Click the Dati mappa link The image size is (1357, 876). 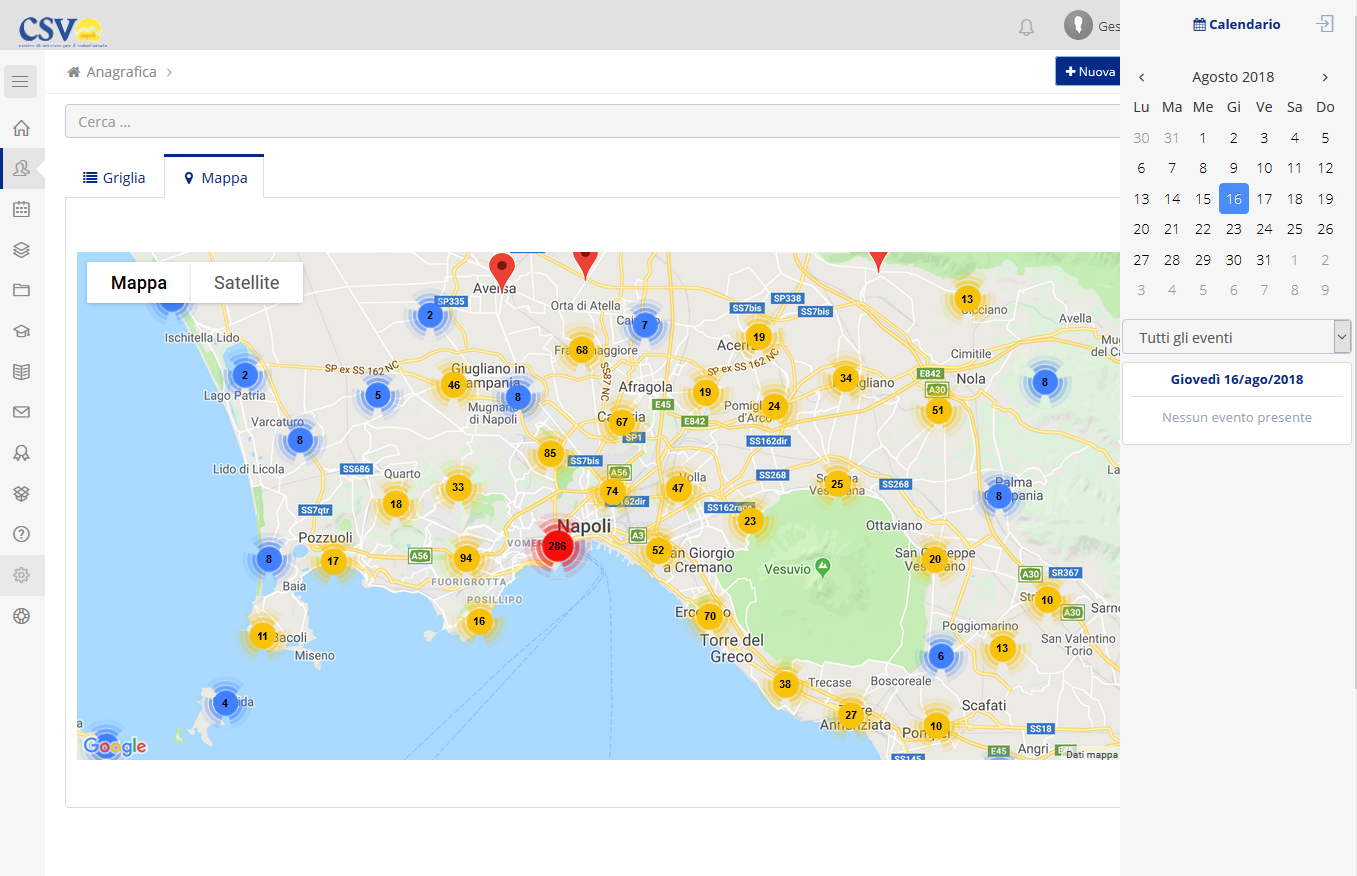click(1092, 755)
